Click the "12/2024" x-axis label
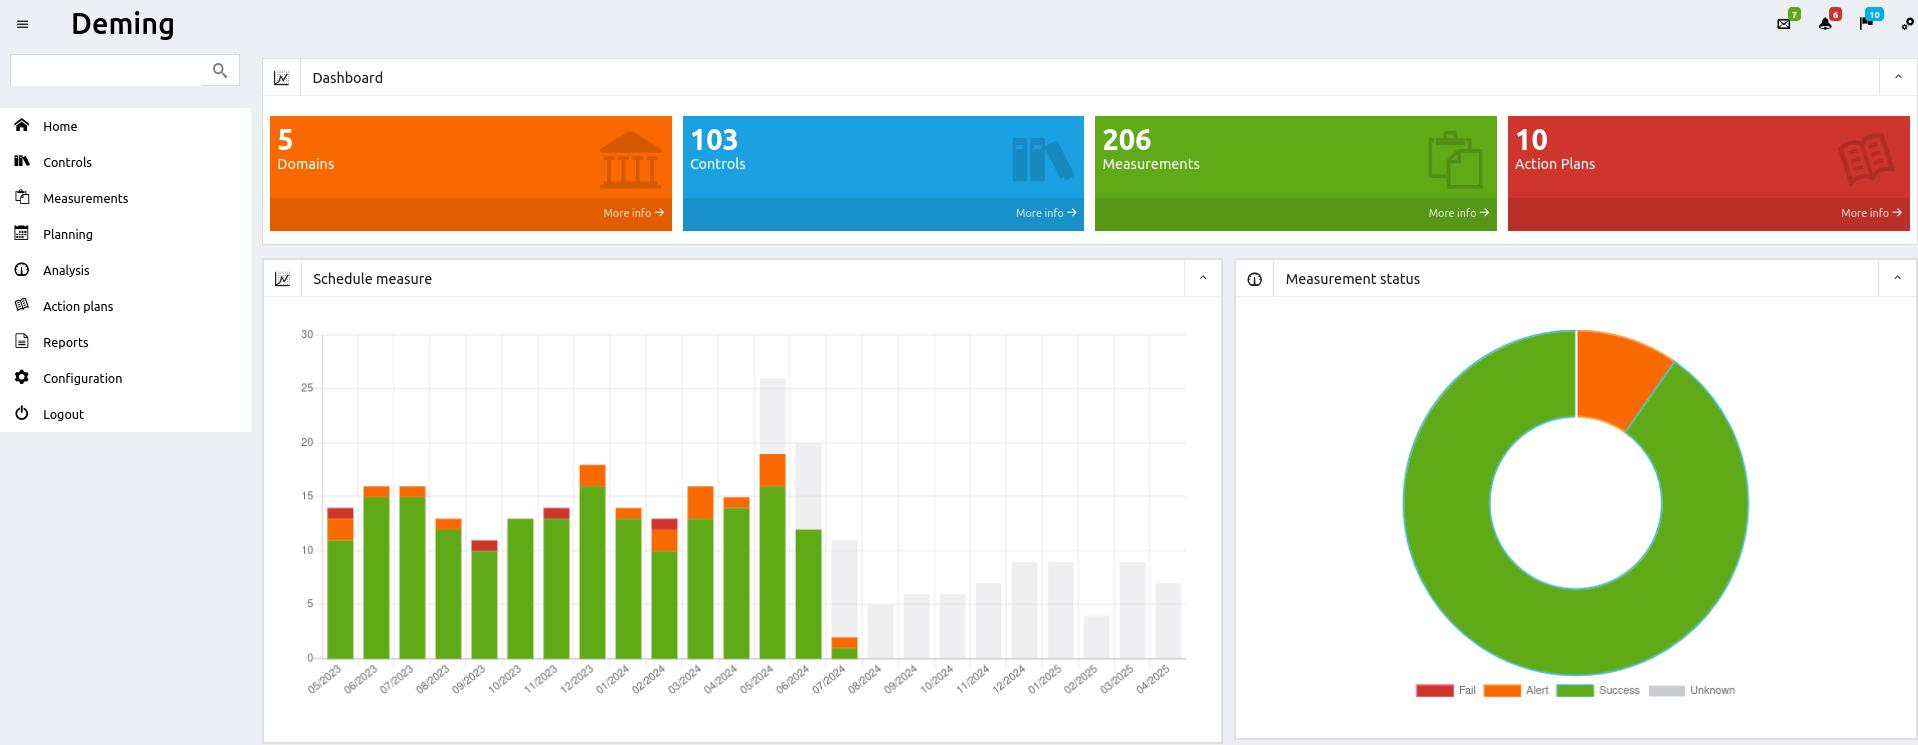The width and height of the screenshot is (1918, 745). [1009, 679]
